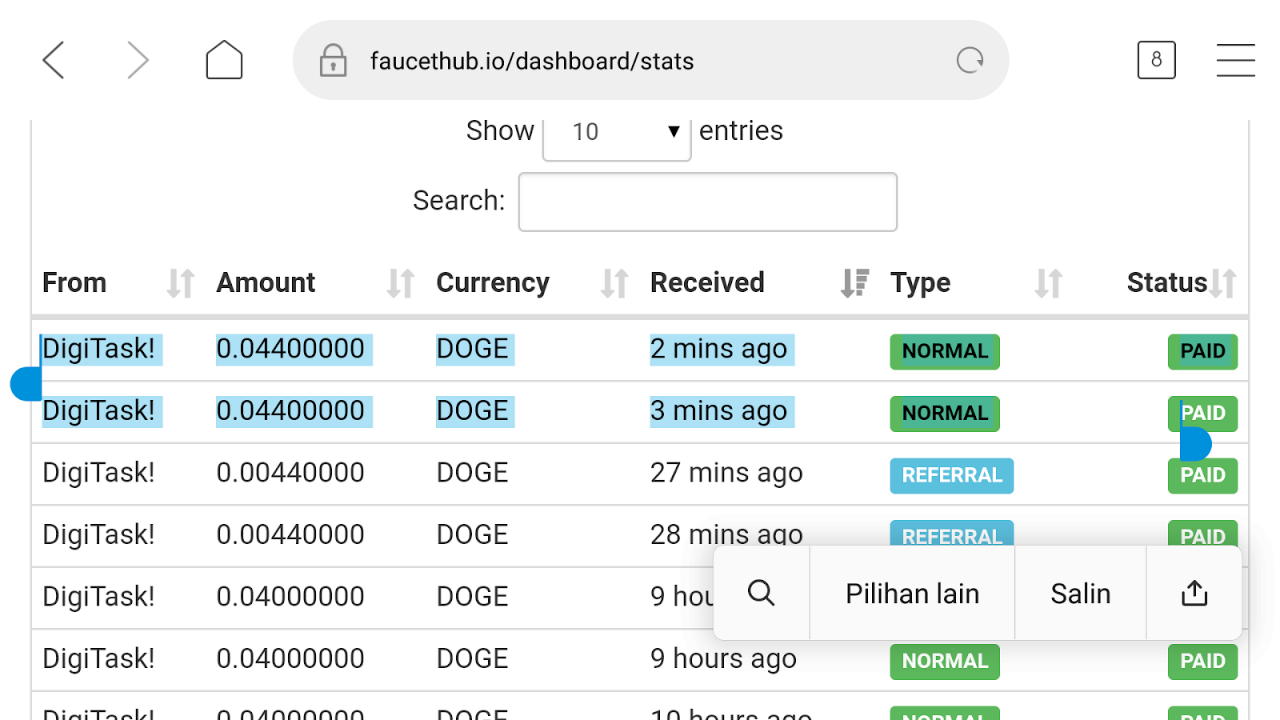Tap the search icon in selection popup
Screen dimensions: 1280x720
click(761, 593)
